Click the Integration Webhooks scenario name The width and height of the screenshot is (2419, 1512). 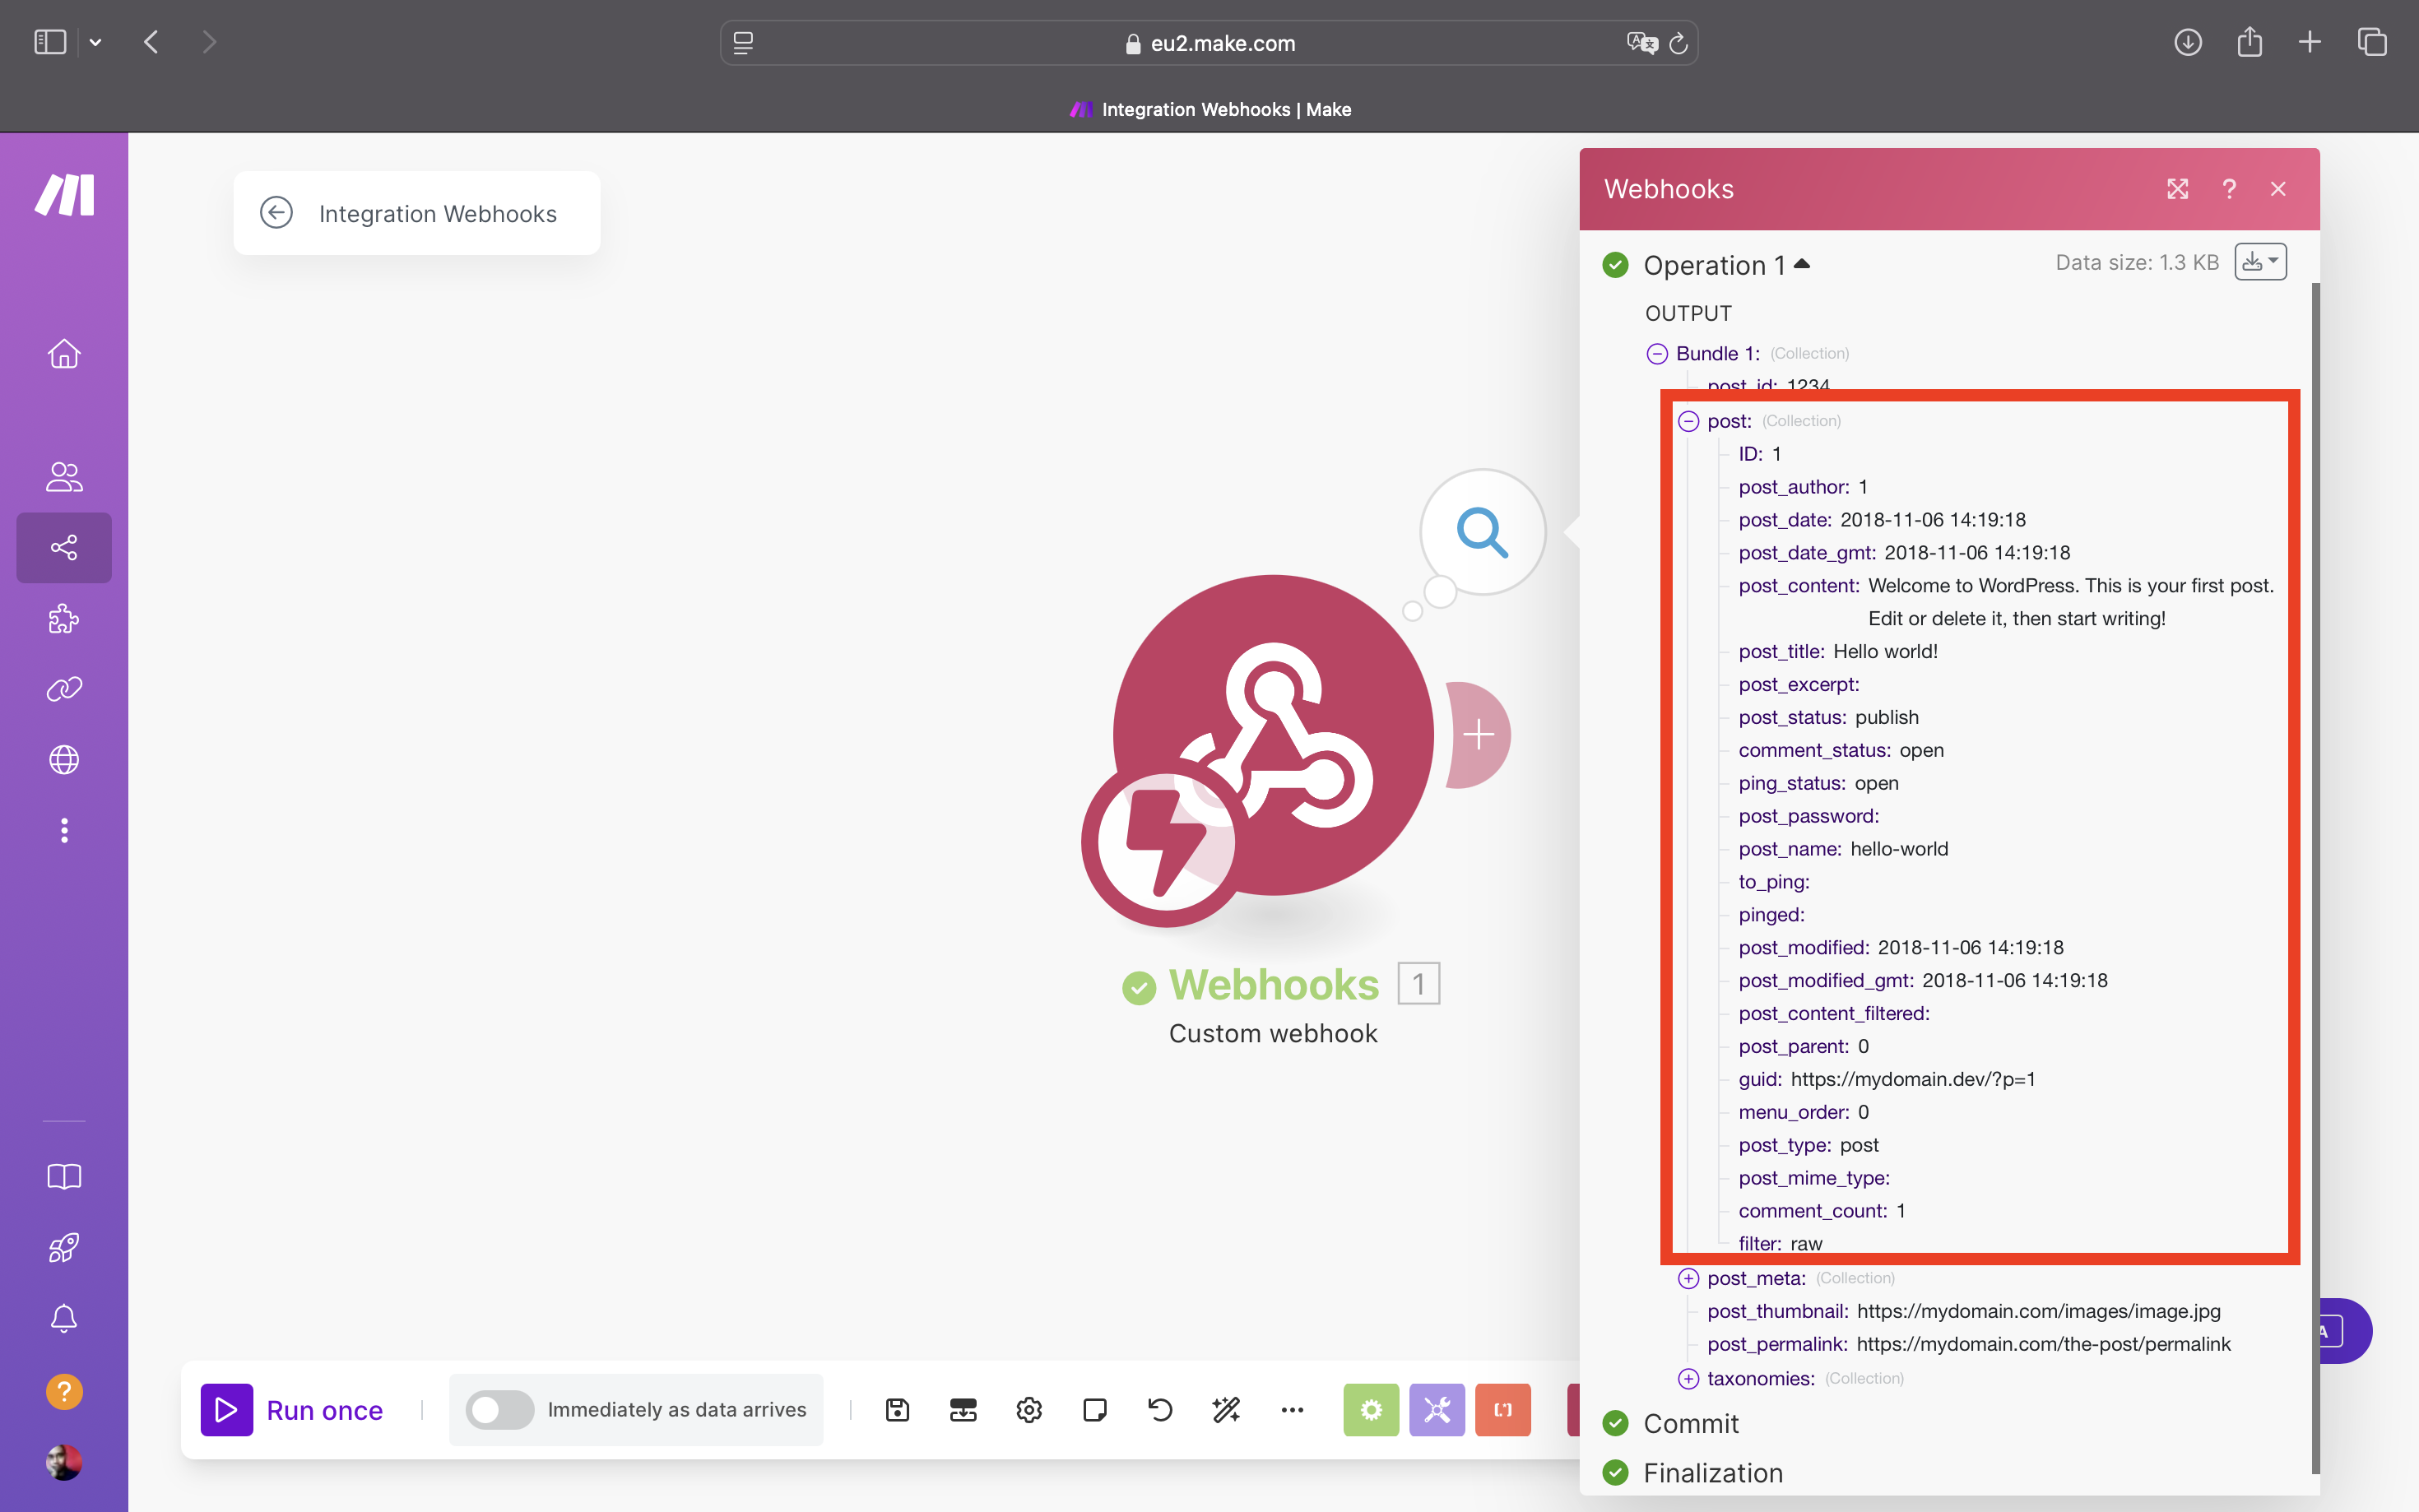[438, 214]
